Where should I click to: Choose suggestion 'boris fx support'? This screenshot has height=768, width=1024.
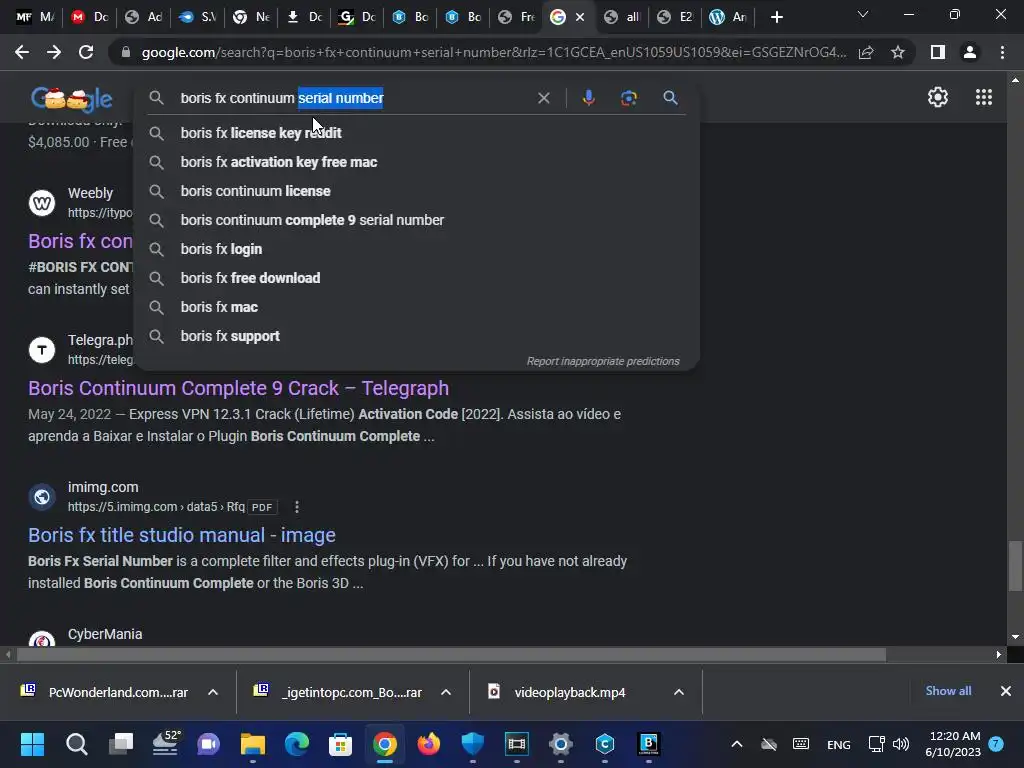pos(417,336)
